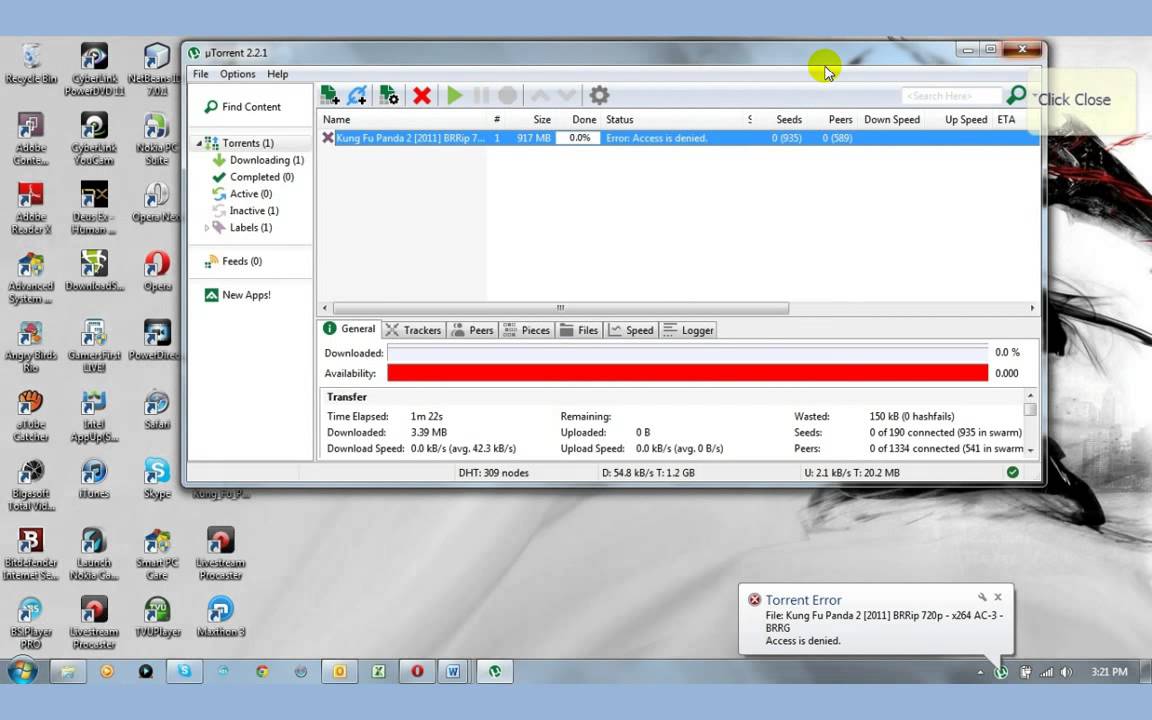Screen dimensions: 1152x720
Task: Click the Chrome icon in the taskbar
Action: coord(262,672)
